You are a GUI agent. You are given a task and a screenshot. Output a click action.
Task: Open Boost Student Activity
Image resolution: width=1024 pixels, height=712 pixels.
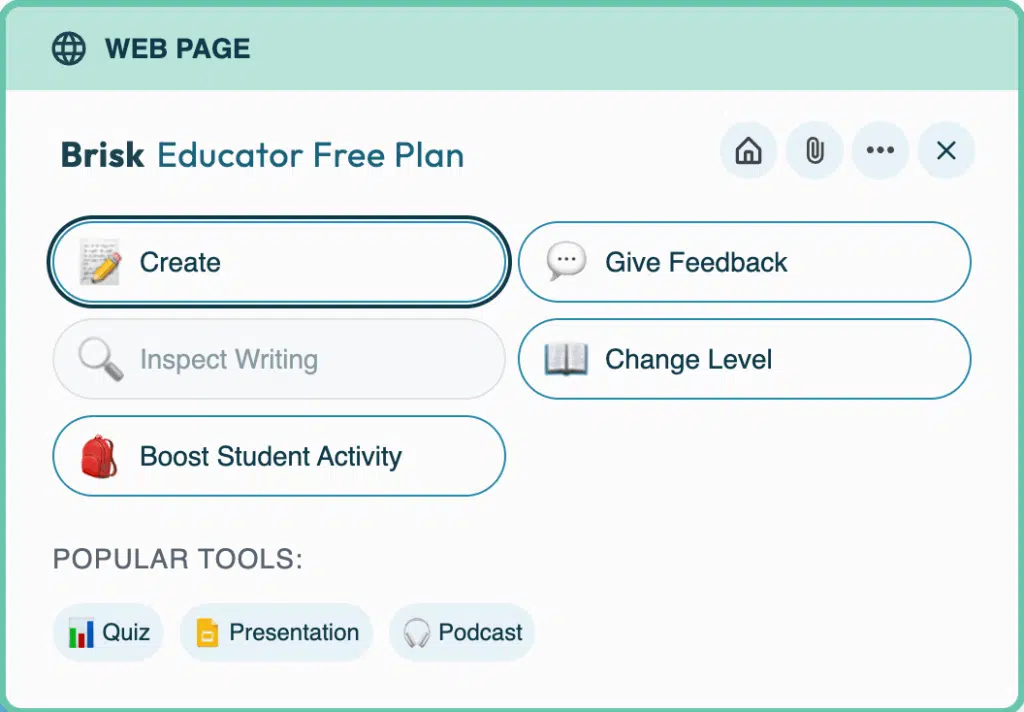(x=279, y=456)
